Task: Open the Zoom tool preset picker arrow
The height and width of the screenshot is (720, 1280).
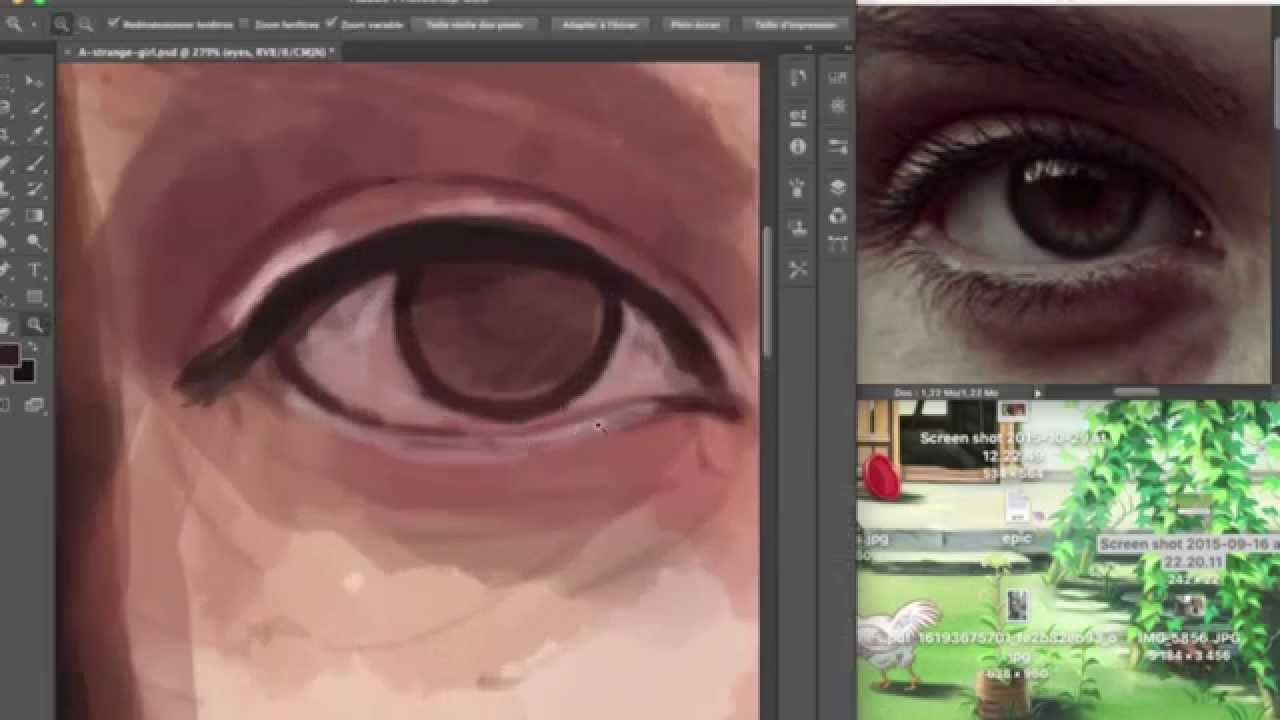Action: click(x=33, y=24)
